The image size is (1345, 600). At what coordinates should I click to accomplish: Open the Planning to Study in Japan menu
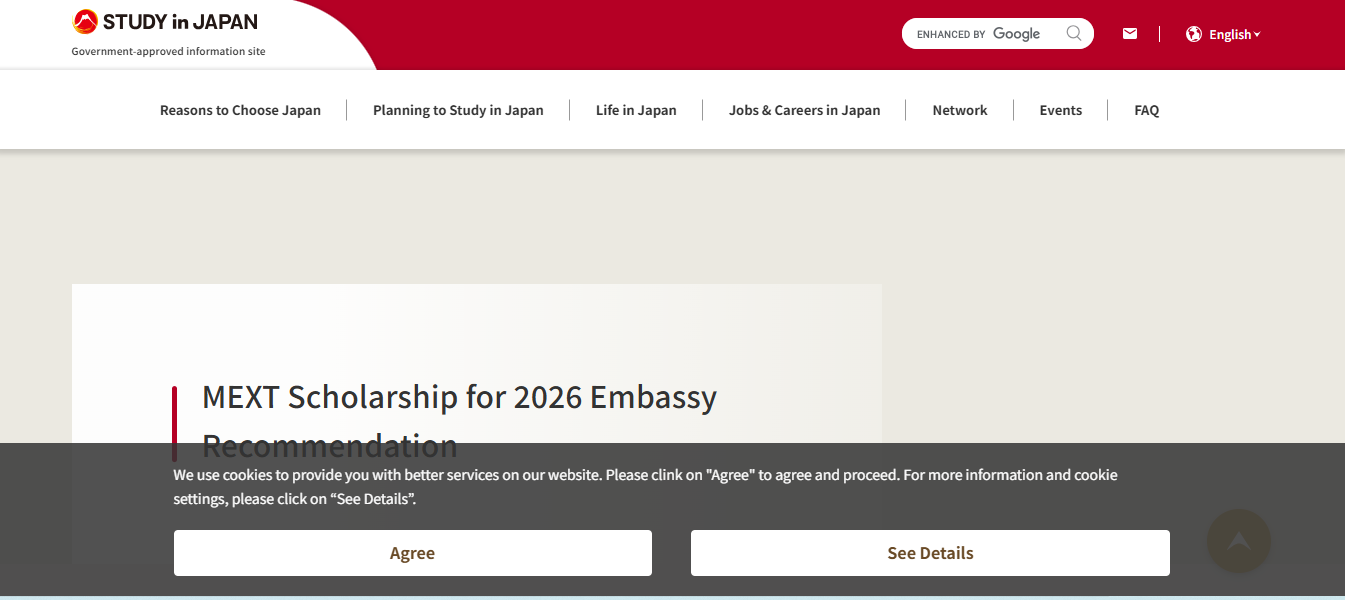tap(457, 110)
